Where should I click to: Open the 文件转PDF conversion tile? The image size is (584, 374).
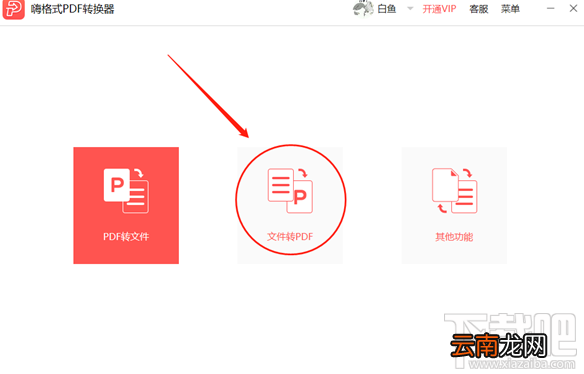click(290, 205)
